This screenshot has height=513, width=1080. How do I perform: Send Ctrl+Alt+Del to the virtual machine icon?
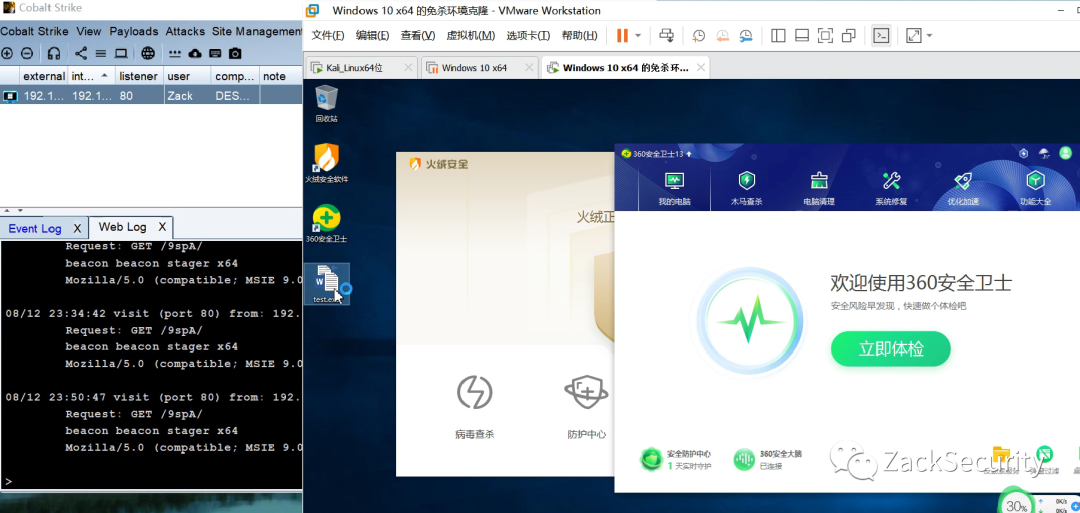pos(666,36)
